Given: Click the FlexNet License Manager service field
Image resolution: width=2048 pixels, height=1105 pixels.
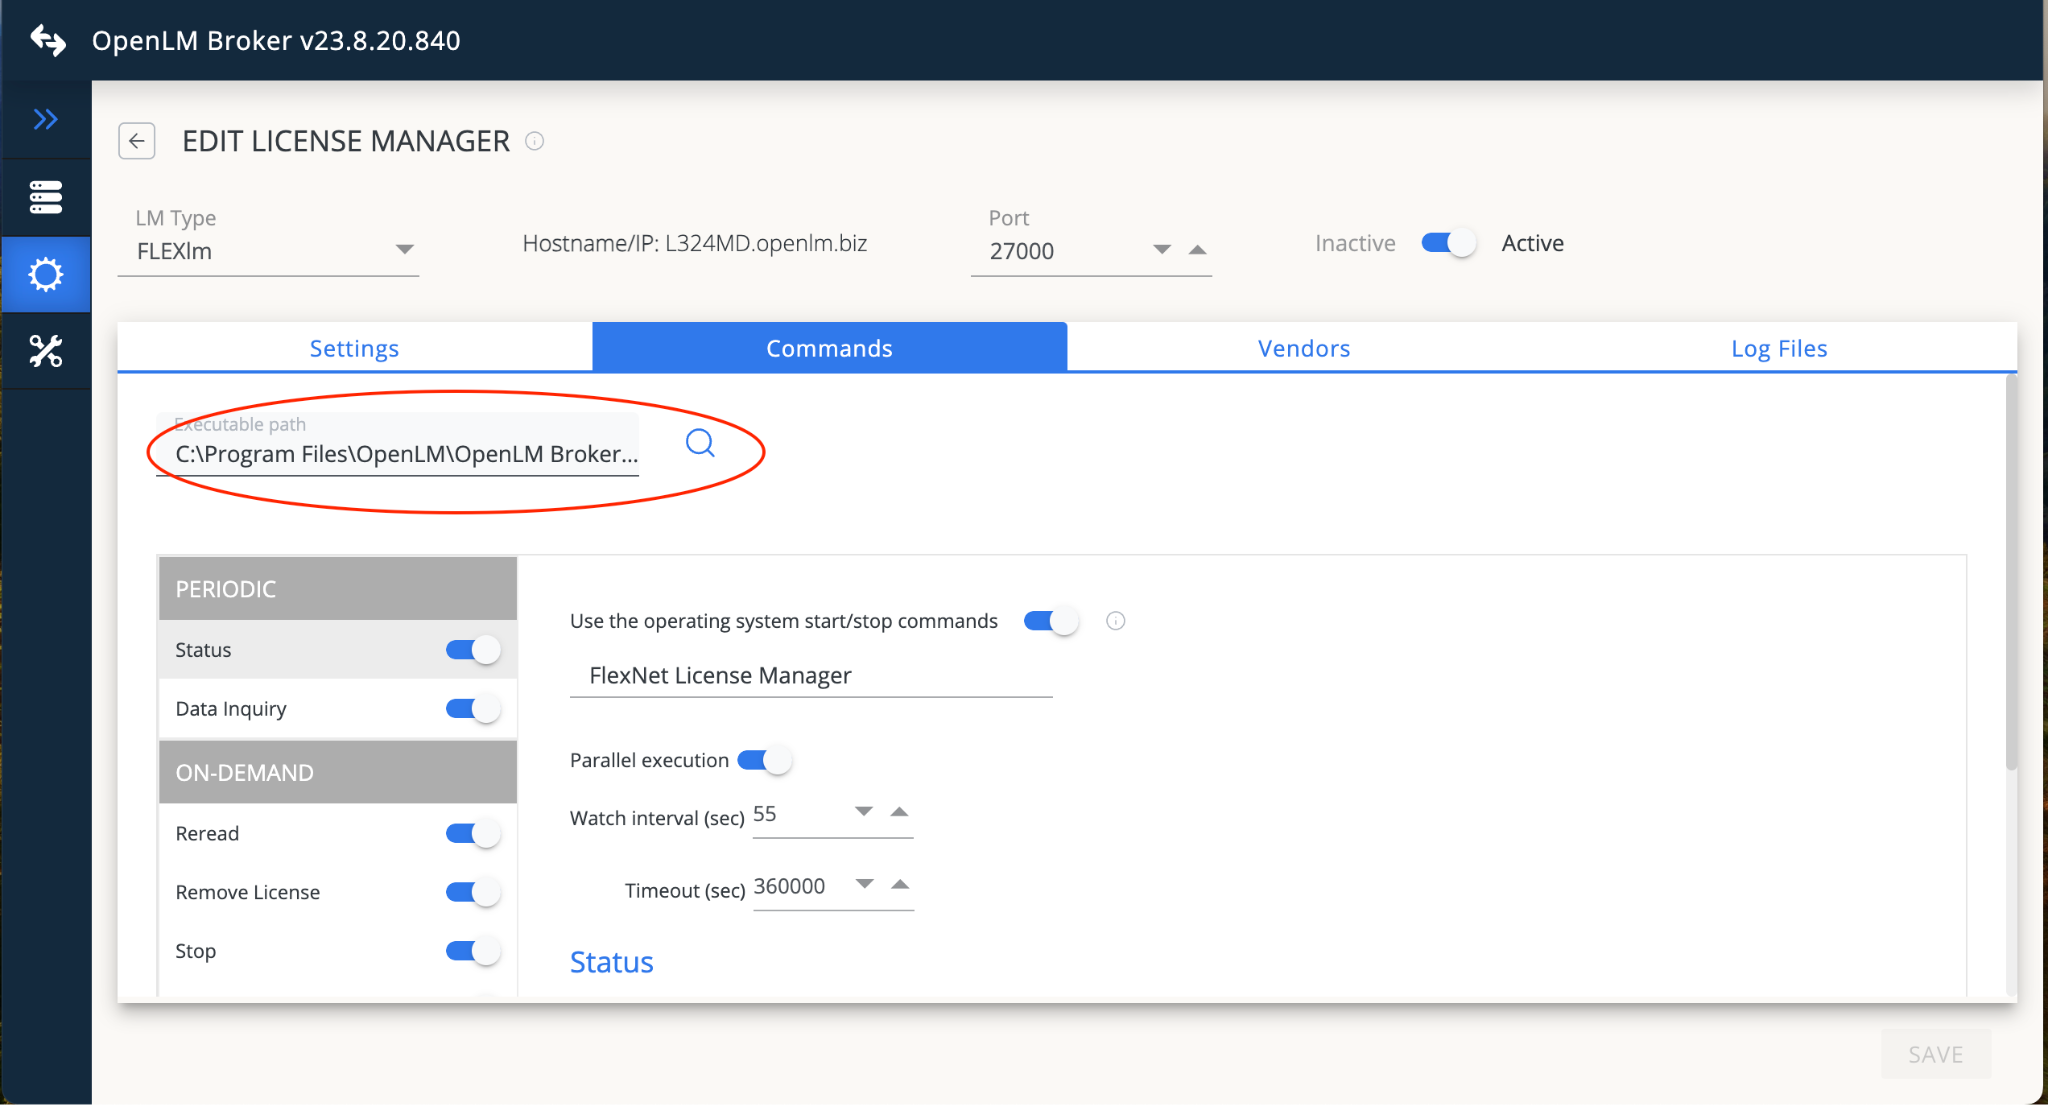Looking at the screenshot, I should coord(810,676).
